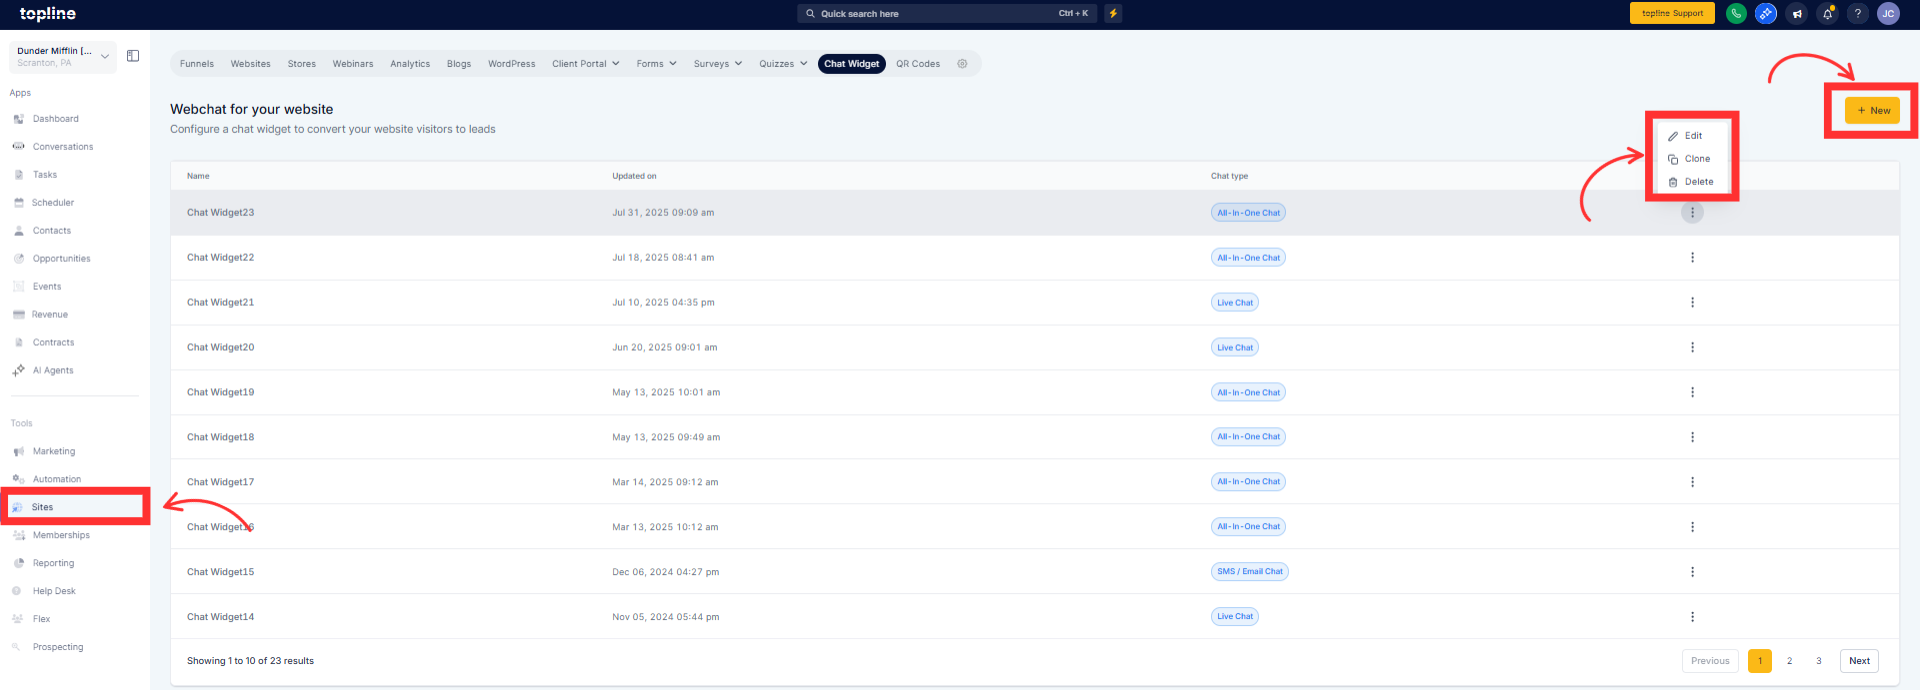Open the three-dot menu for Chat Widget18
Image resolution: width=1920 pixels, height=690 pixels.
click(1692, 437)
